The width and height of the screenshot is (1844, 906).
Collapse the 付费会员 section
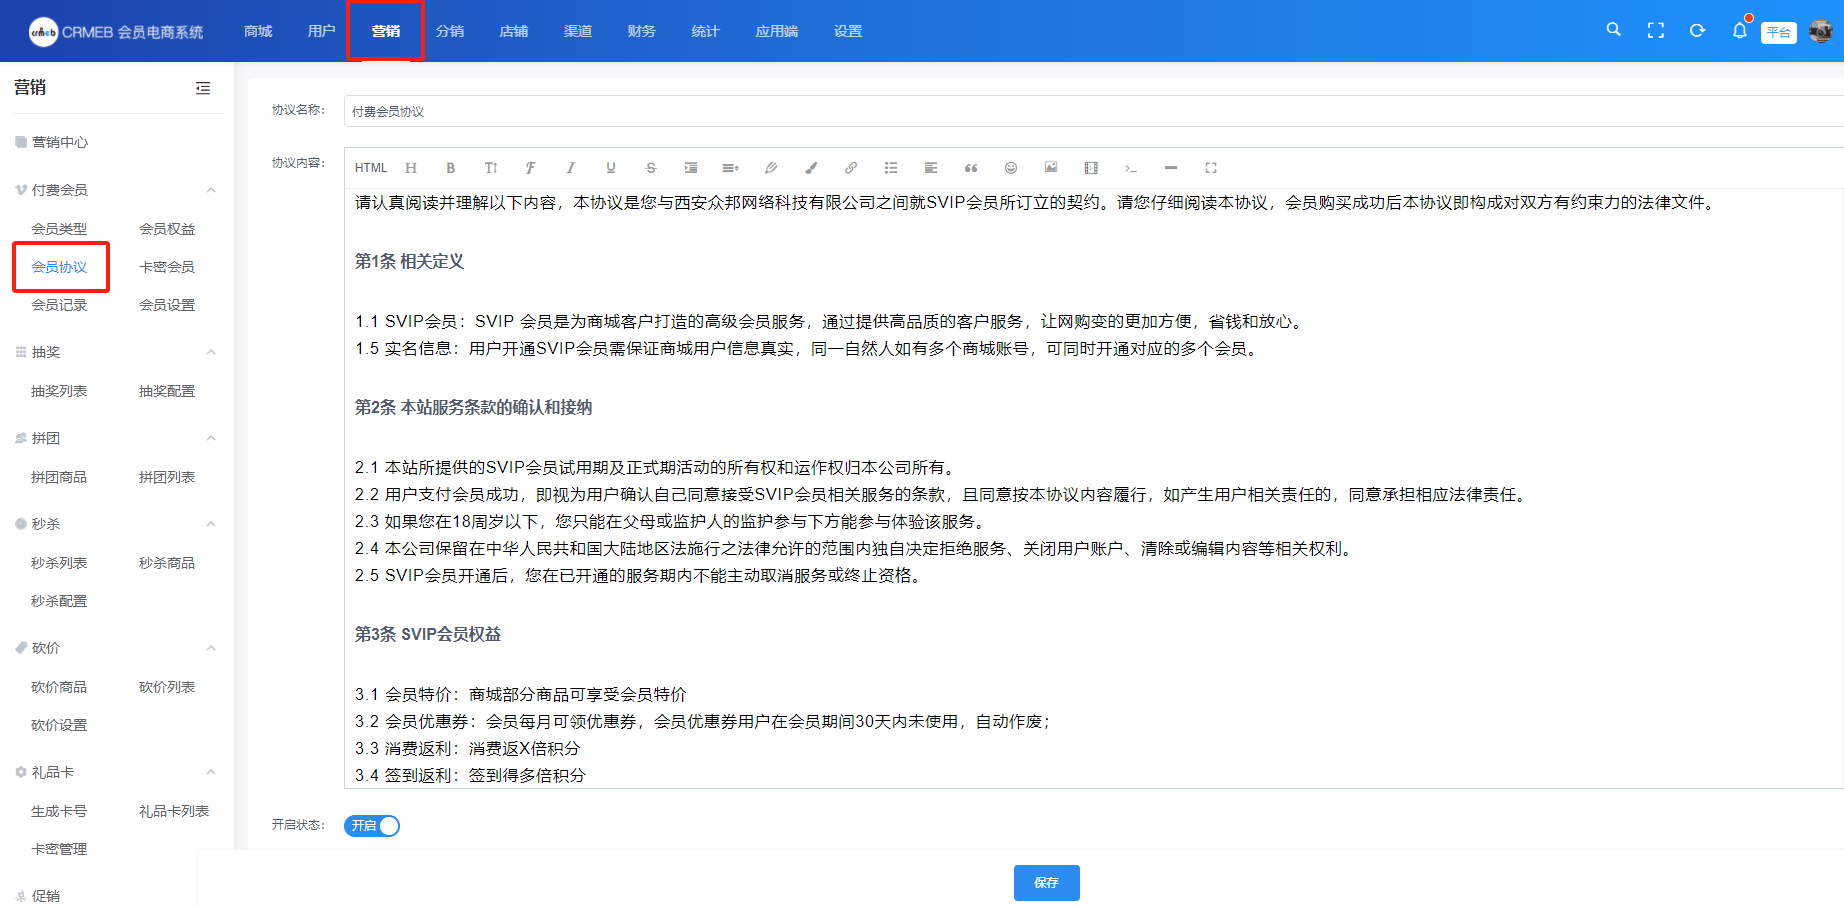coord(211,190)
